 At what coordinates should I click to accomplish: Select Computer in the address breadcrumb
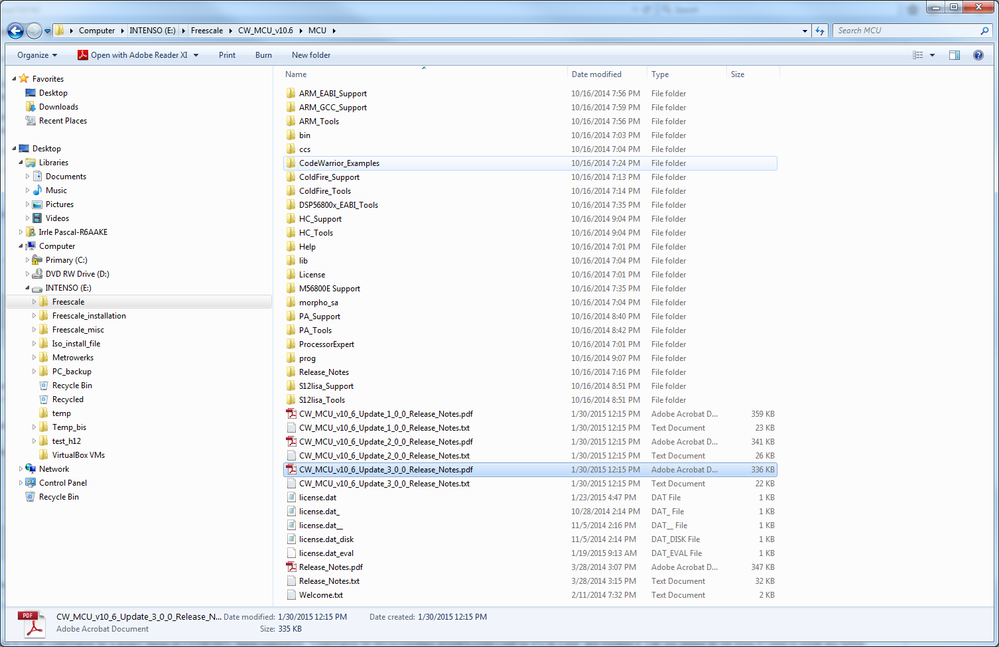click(x=97, y=31)
